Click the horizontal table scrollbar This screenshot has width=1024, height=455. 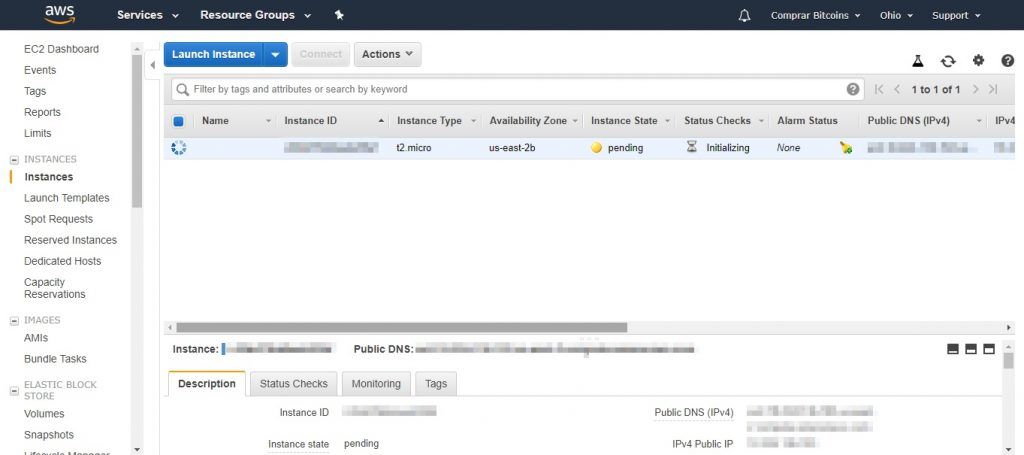[x=402, y=327]
